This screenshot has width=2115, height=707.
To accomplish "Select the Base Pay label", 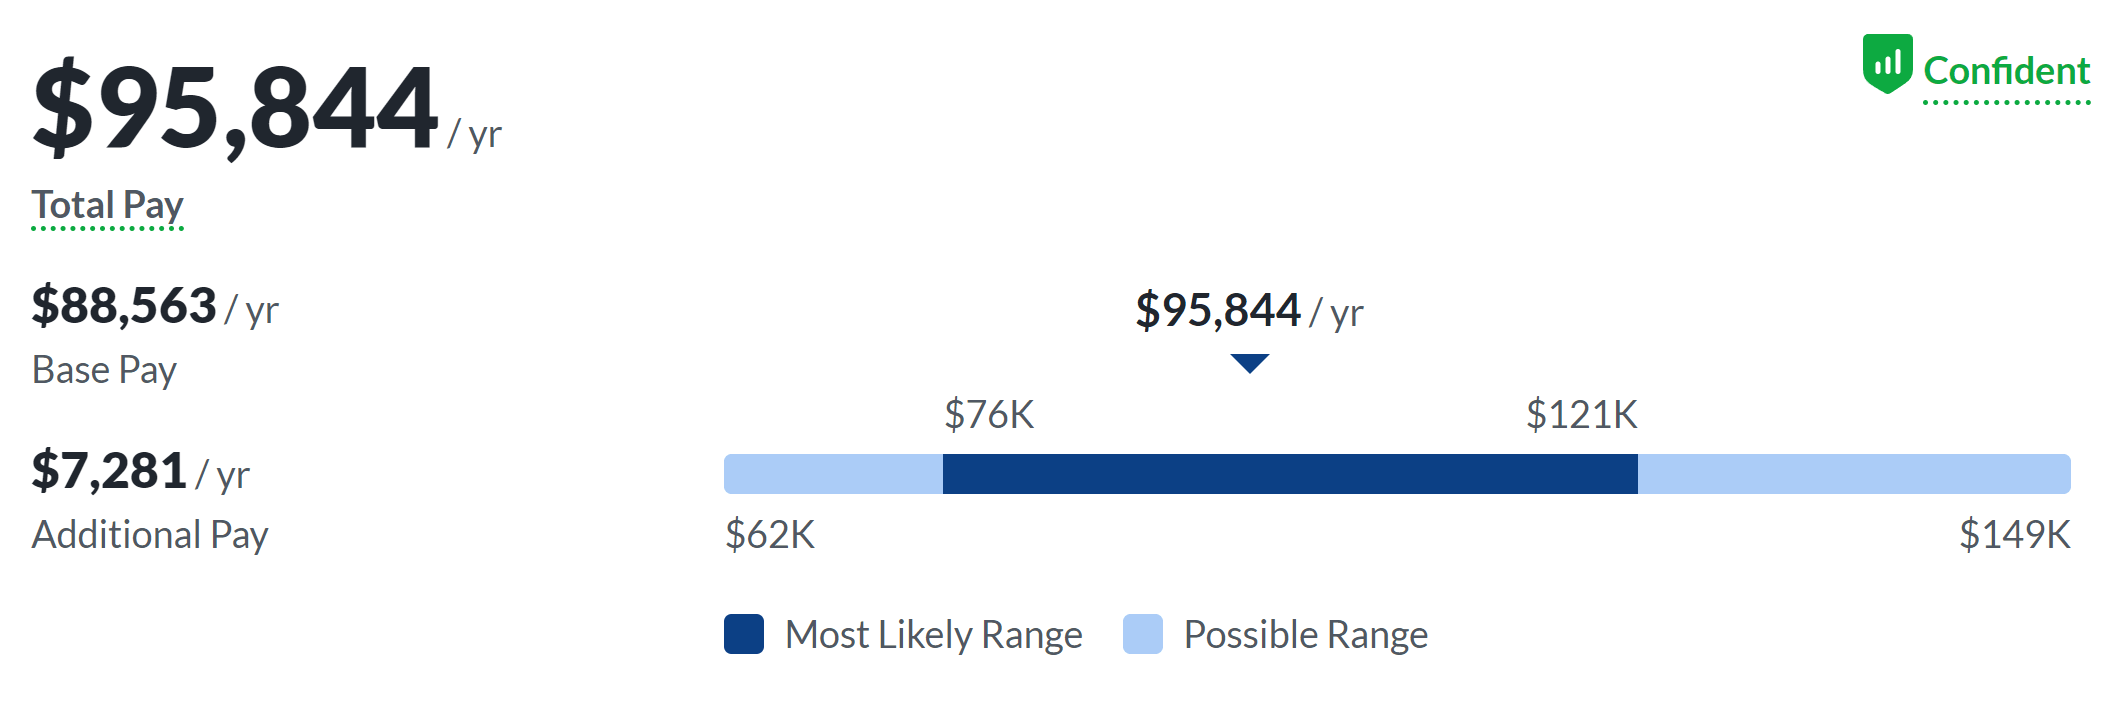I will click(105, 370).
